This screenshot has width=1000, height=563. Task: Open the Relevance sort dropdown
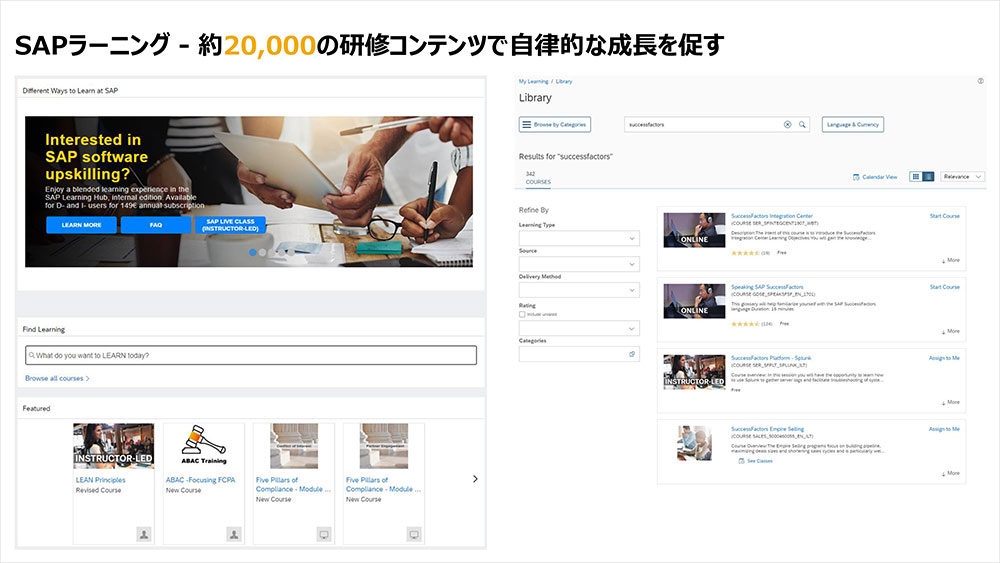click(x=962, y=177)
